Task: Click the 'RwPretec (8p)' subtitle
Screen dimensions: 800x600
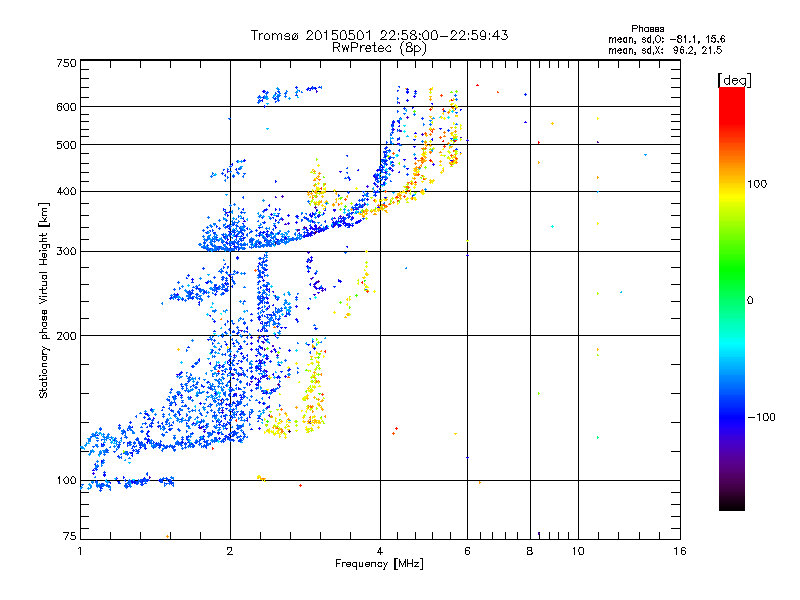Action: pyautogui.click(x=379, y=48)
